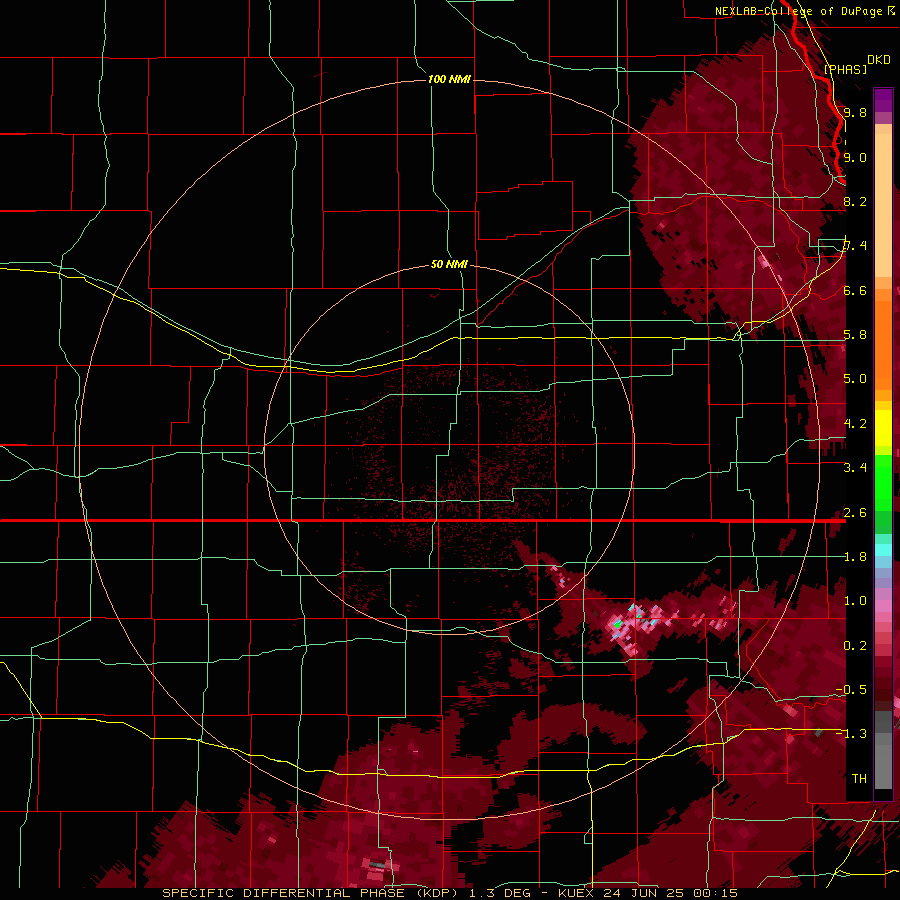Click the 4.2 legend value
This screenshot has height=900, width=900.
tap(855, 424)
